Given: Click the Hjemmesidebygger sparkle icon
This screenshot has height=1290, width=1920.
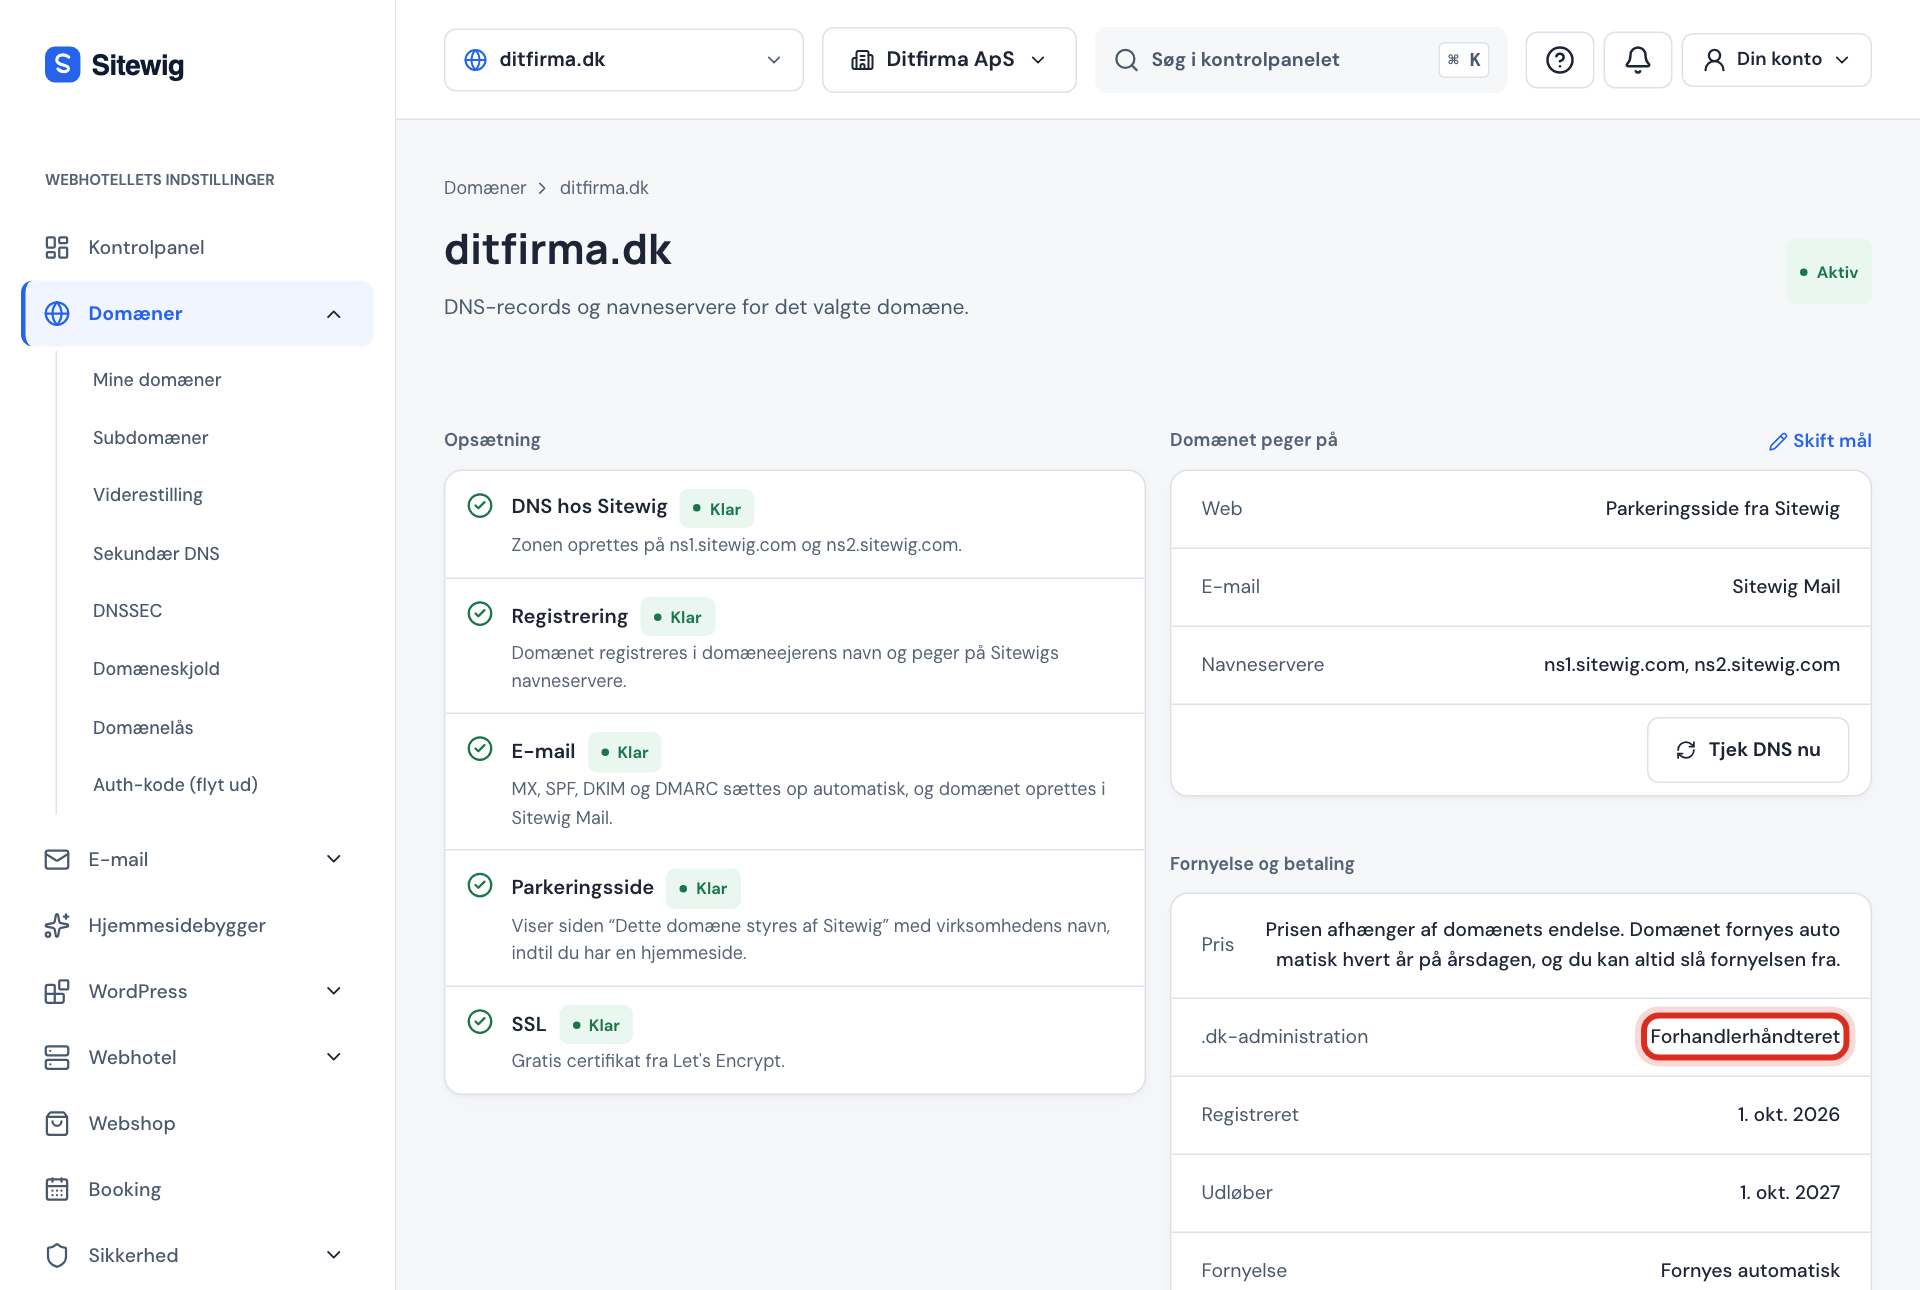Looking at the screenshot, I should (x=57, y=925).
